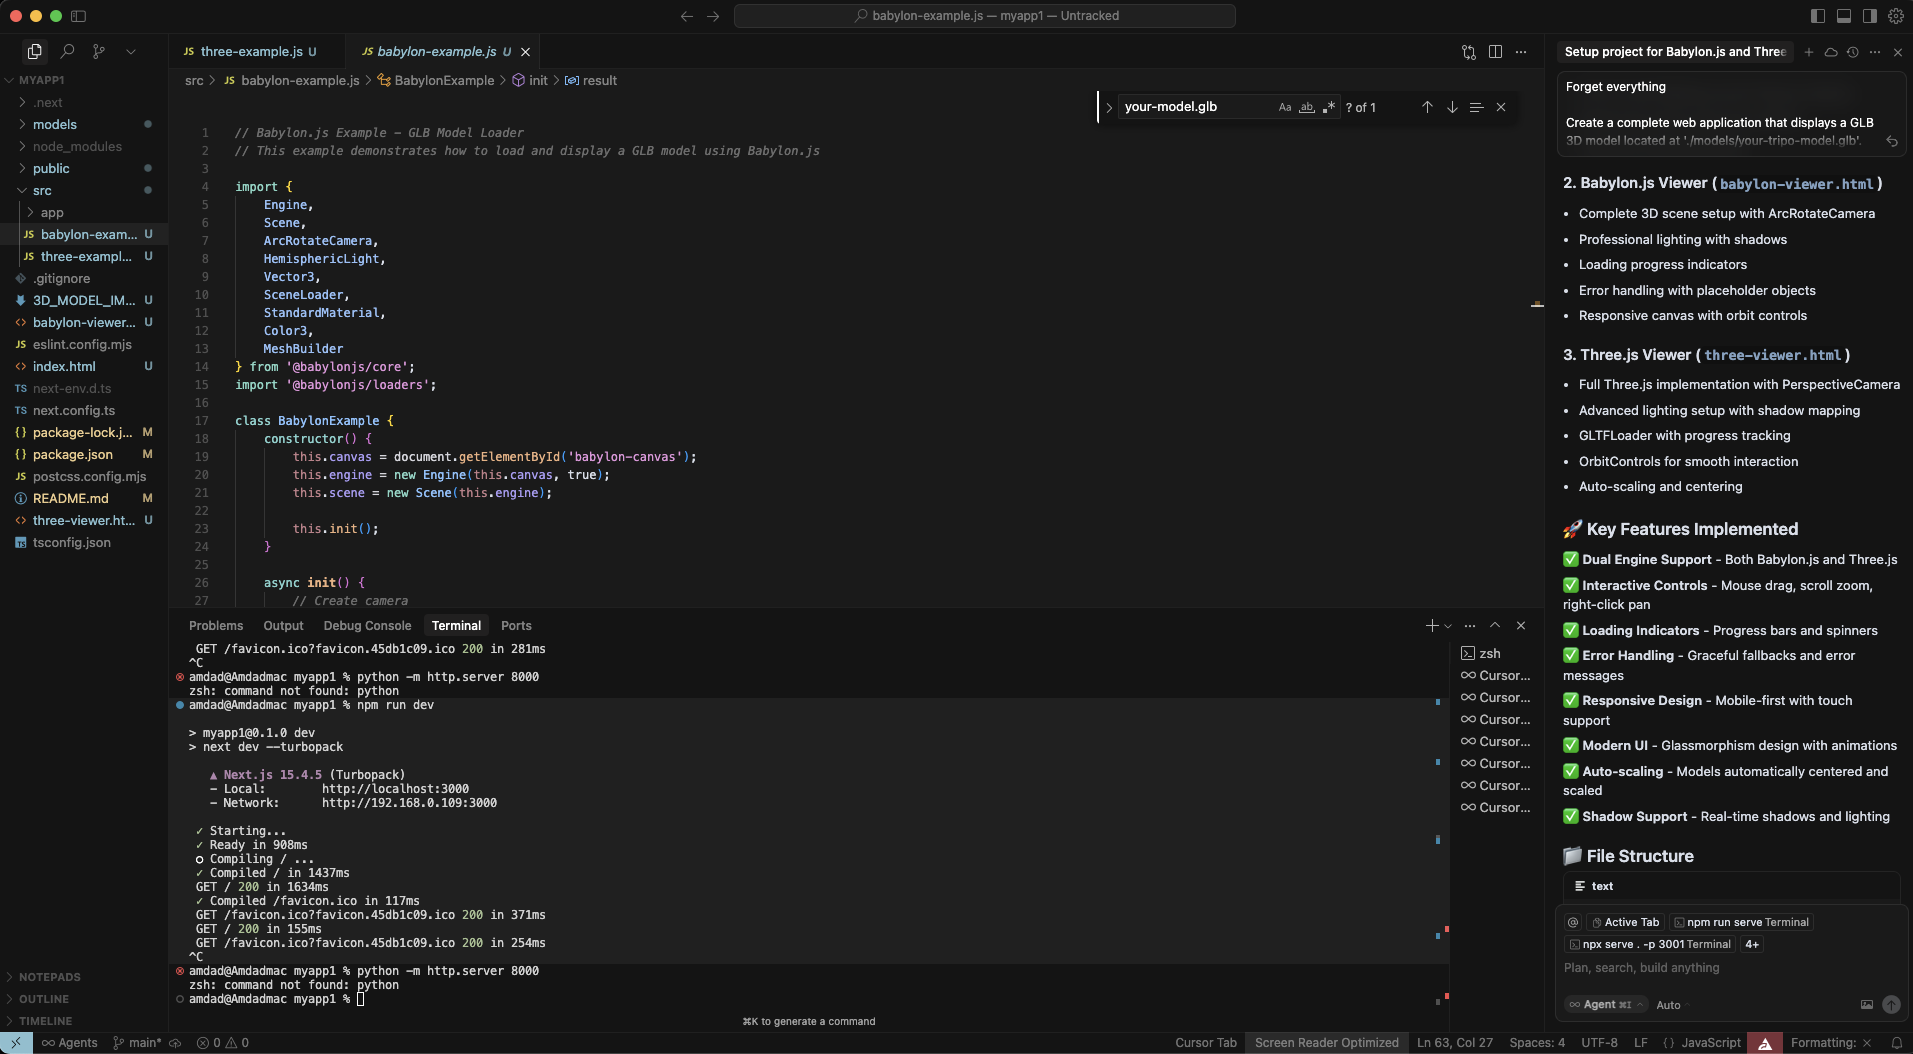This screenshot has height=1054, width=1913.
Task: Open the Agent mode dropdown
Action: pos(1606,1005)
